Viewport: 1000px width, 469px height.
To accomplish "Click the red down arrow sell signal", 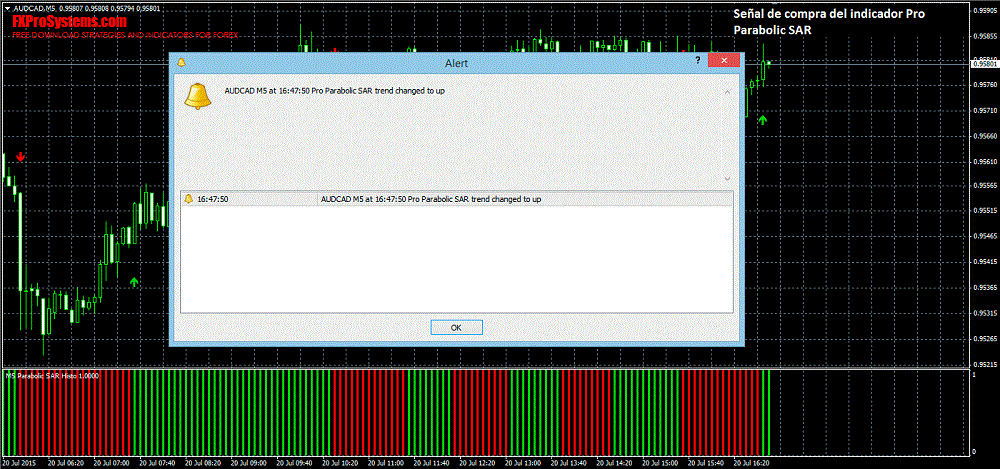I will [x=20, y=157].
